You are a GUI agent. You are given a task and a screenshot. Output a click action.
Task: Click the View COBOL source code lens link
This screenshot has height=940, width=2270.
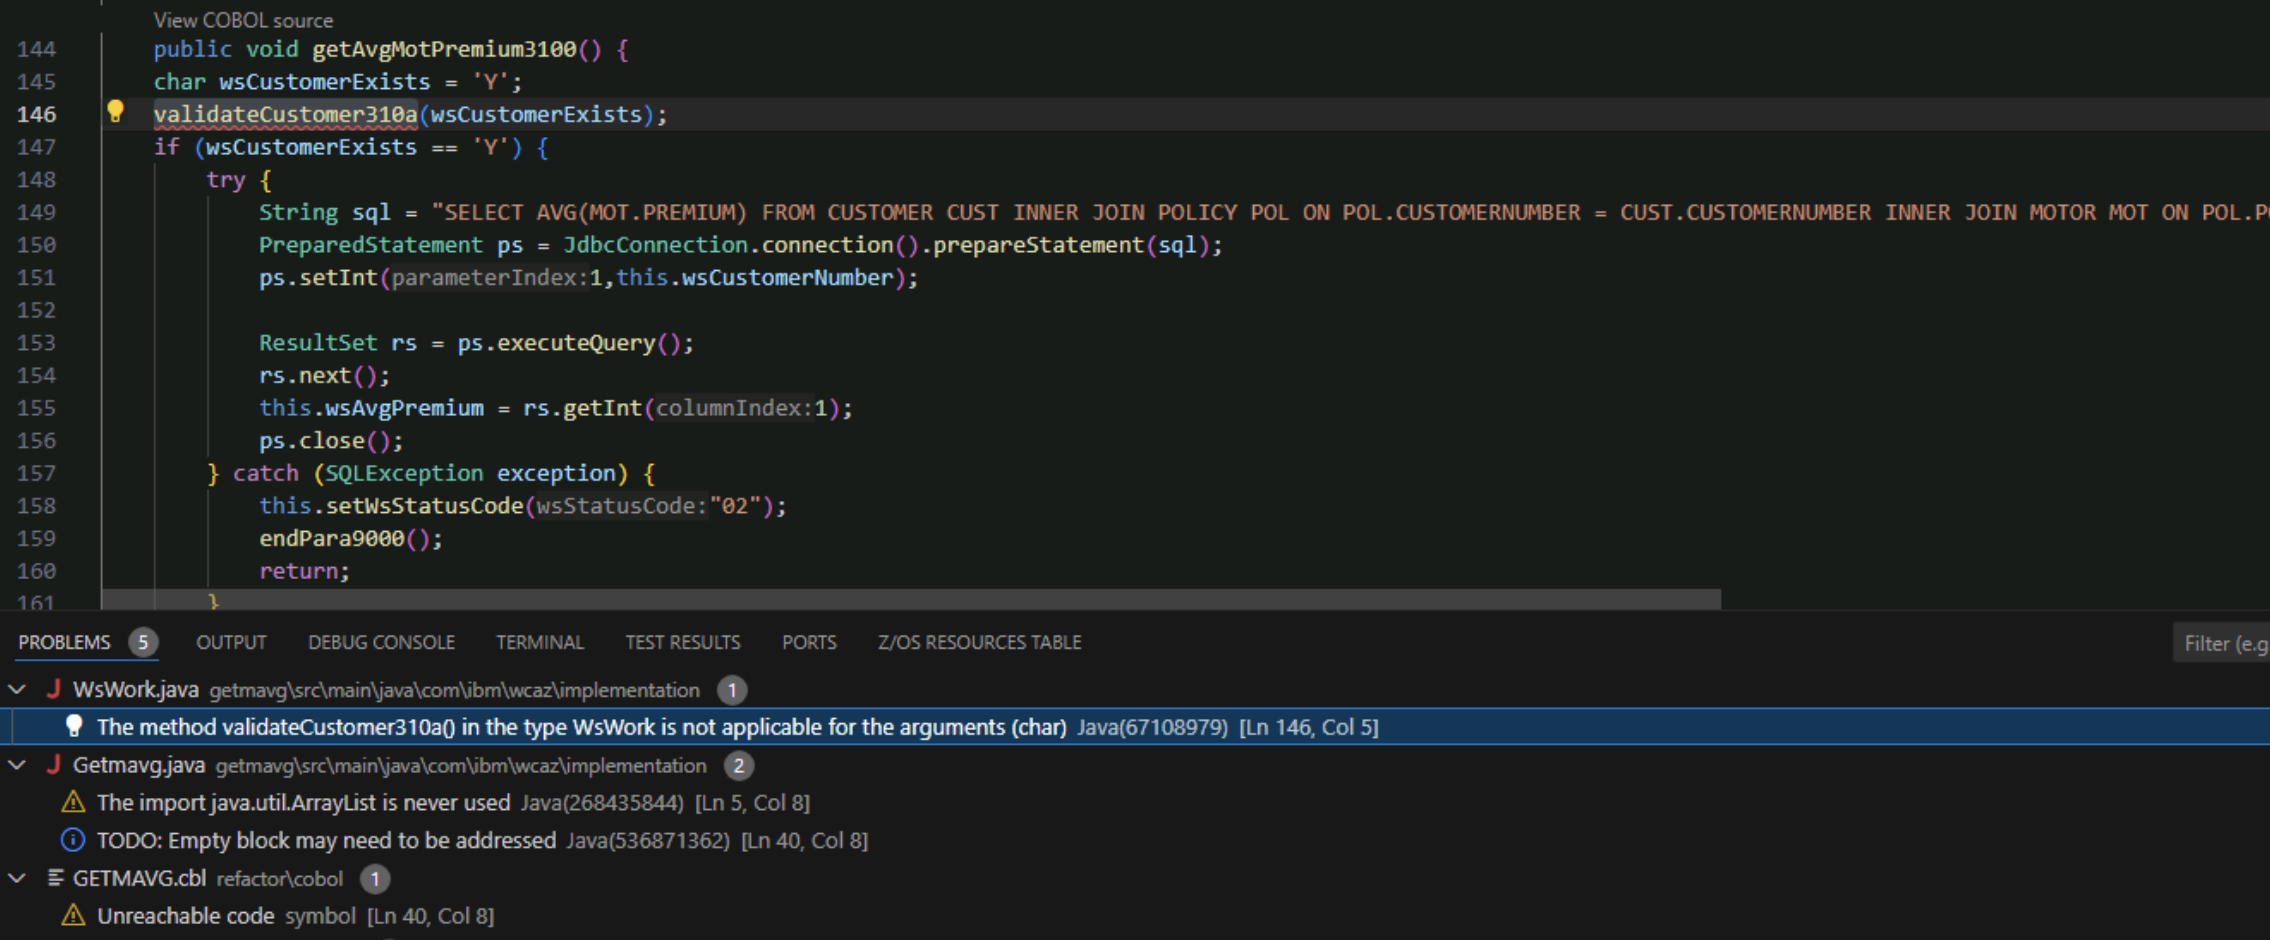(243, 20)
